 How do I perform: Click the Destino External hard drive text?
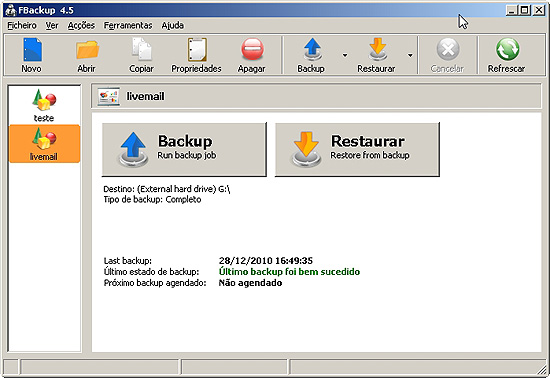coord(167,189)
